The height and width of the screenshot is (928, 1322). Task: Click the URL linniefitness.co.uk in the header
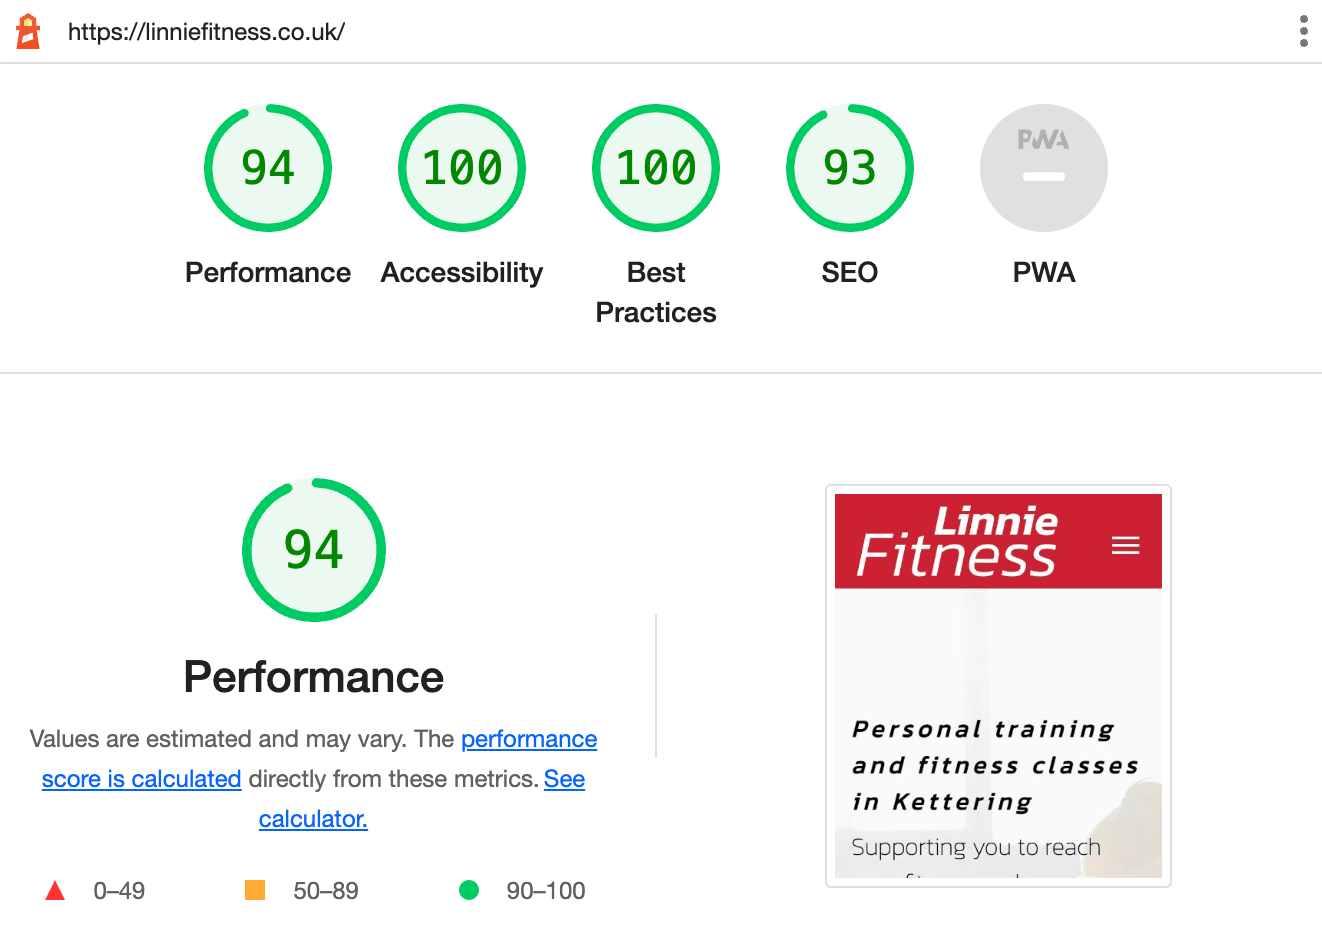coord(206,31)
